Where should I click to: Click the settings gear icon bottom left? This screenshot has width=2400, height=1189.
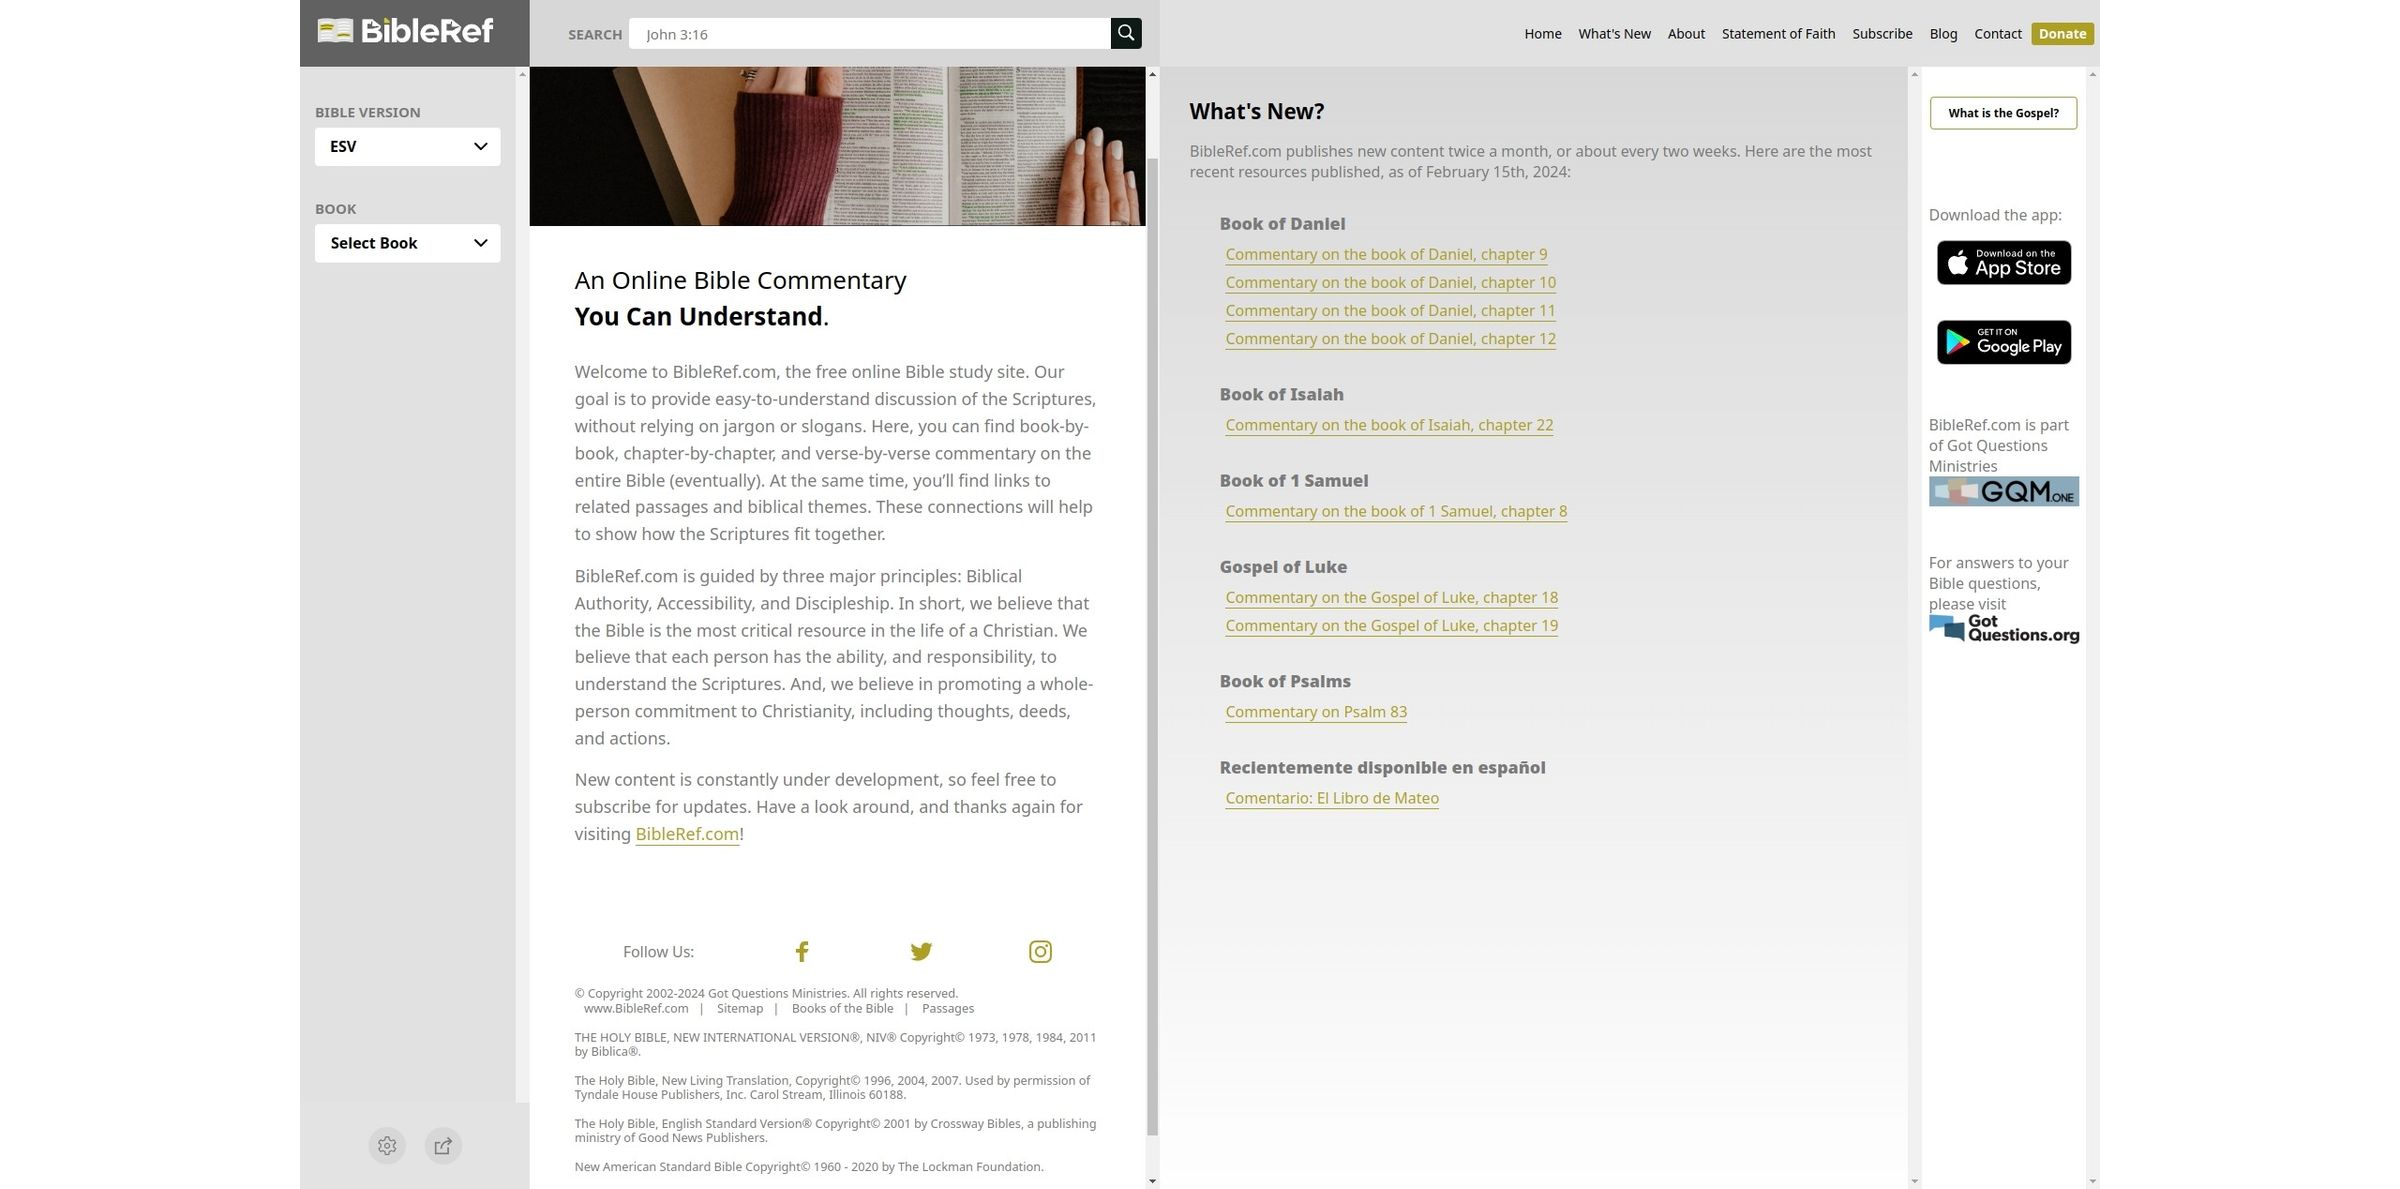point(387,1145)
